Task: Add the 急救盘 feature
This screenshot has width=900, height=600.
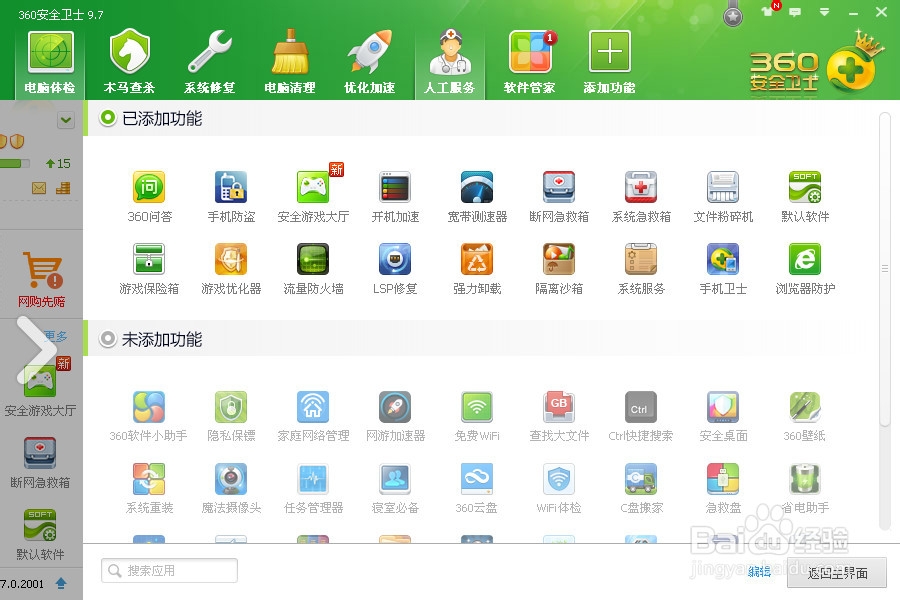Action: coord(723,488)
